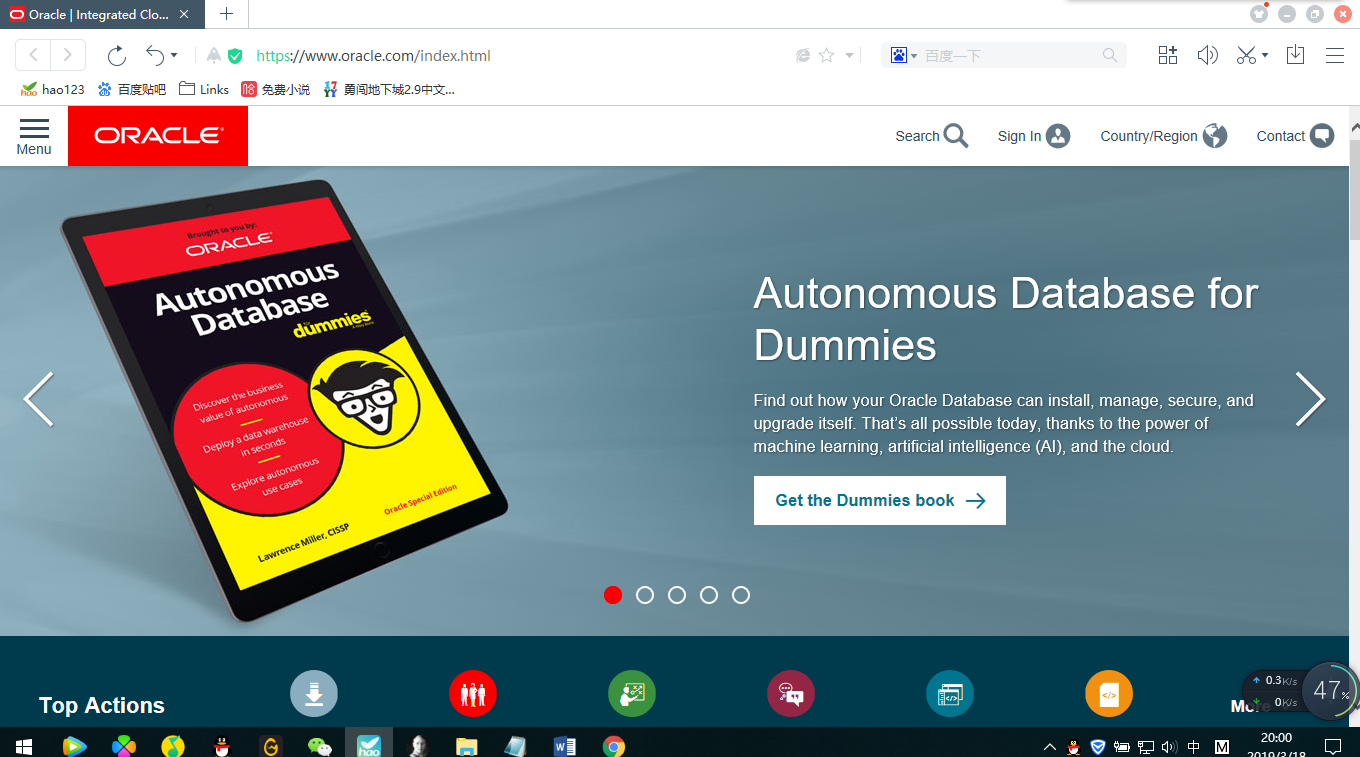The image size is (1360, 757).
Task: Click the Top Actions heading
Action: [x=102, y=705]
